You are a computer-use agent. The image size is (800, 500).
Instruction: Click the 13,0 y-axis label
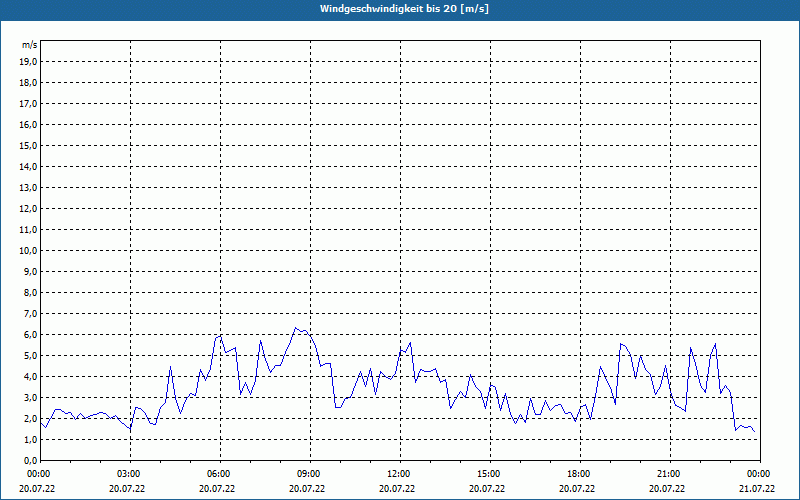tap(28, 187)
